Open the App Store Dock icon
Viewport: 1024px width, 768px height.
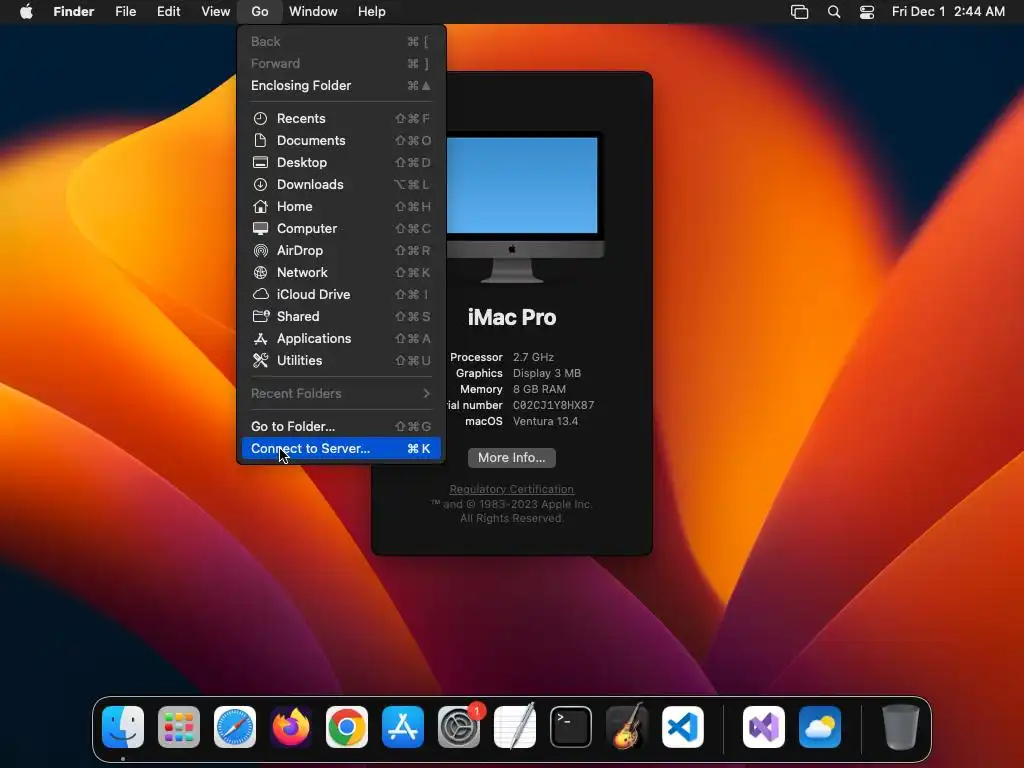(403, 727)
